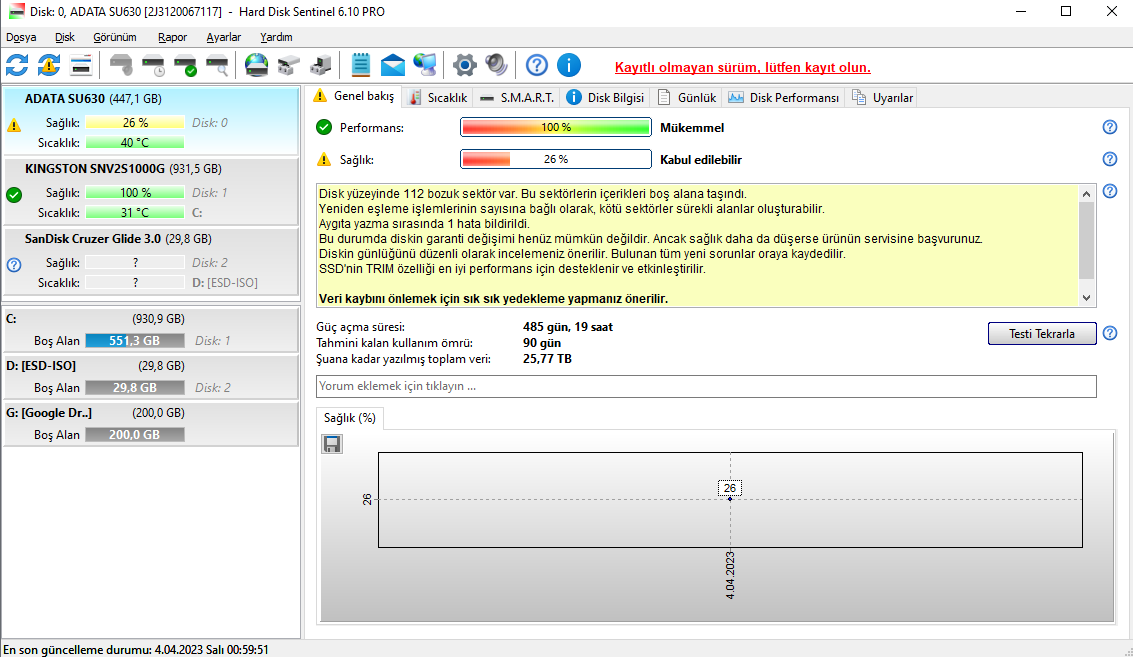Click help icon beside the description text box
The image size is (1133, 657).
click(1110, 192)
